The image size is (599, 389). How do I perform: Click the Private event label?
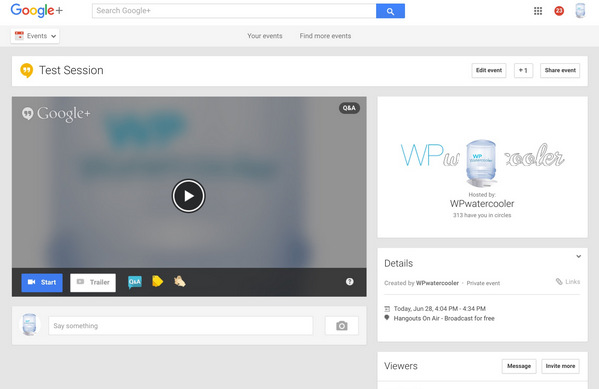coord(483,283)
